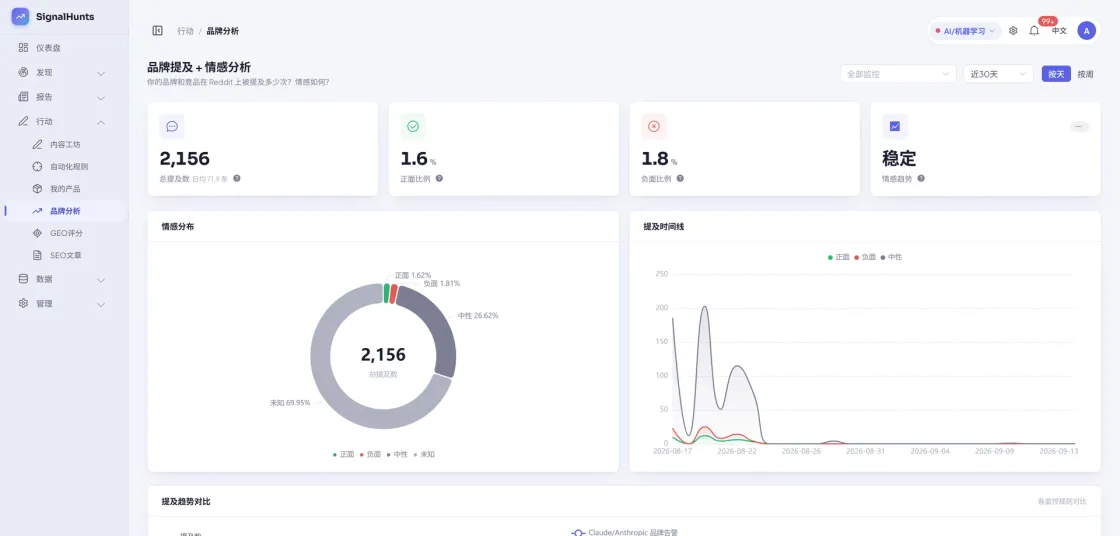
Task: Open the AI/机器学习 workspace dropdown
Action: (965, 31)
